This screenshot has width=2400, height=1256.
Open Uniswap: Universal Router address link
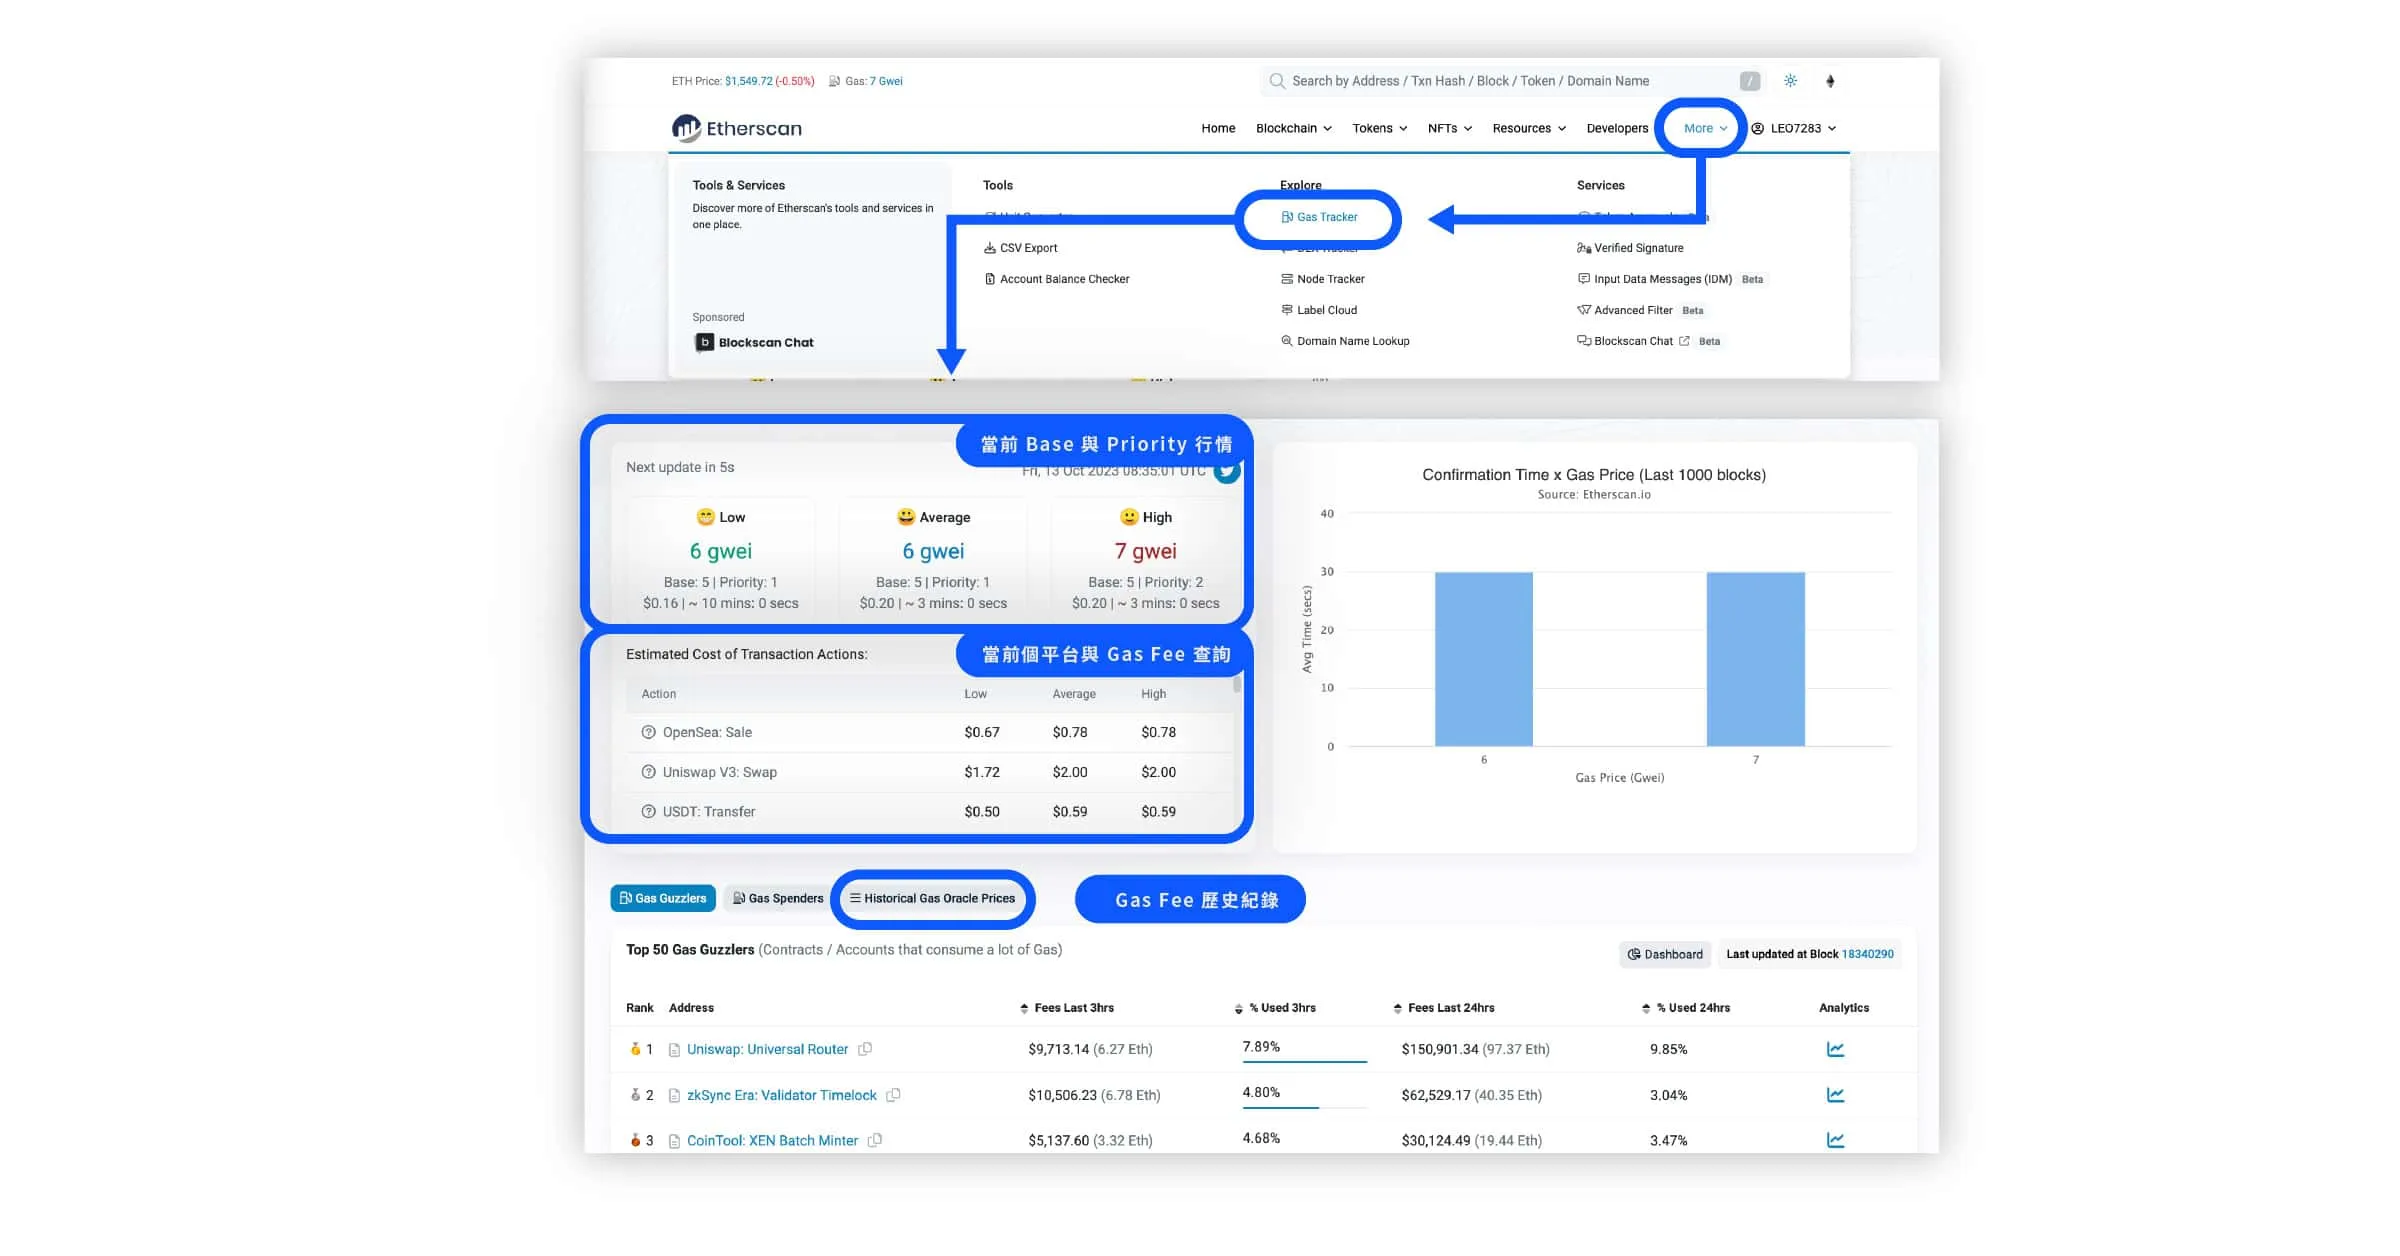[x=767, y=1049]
